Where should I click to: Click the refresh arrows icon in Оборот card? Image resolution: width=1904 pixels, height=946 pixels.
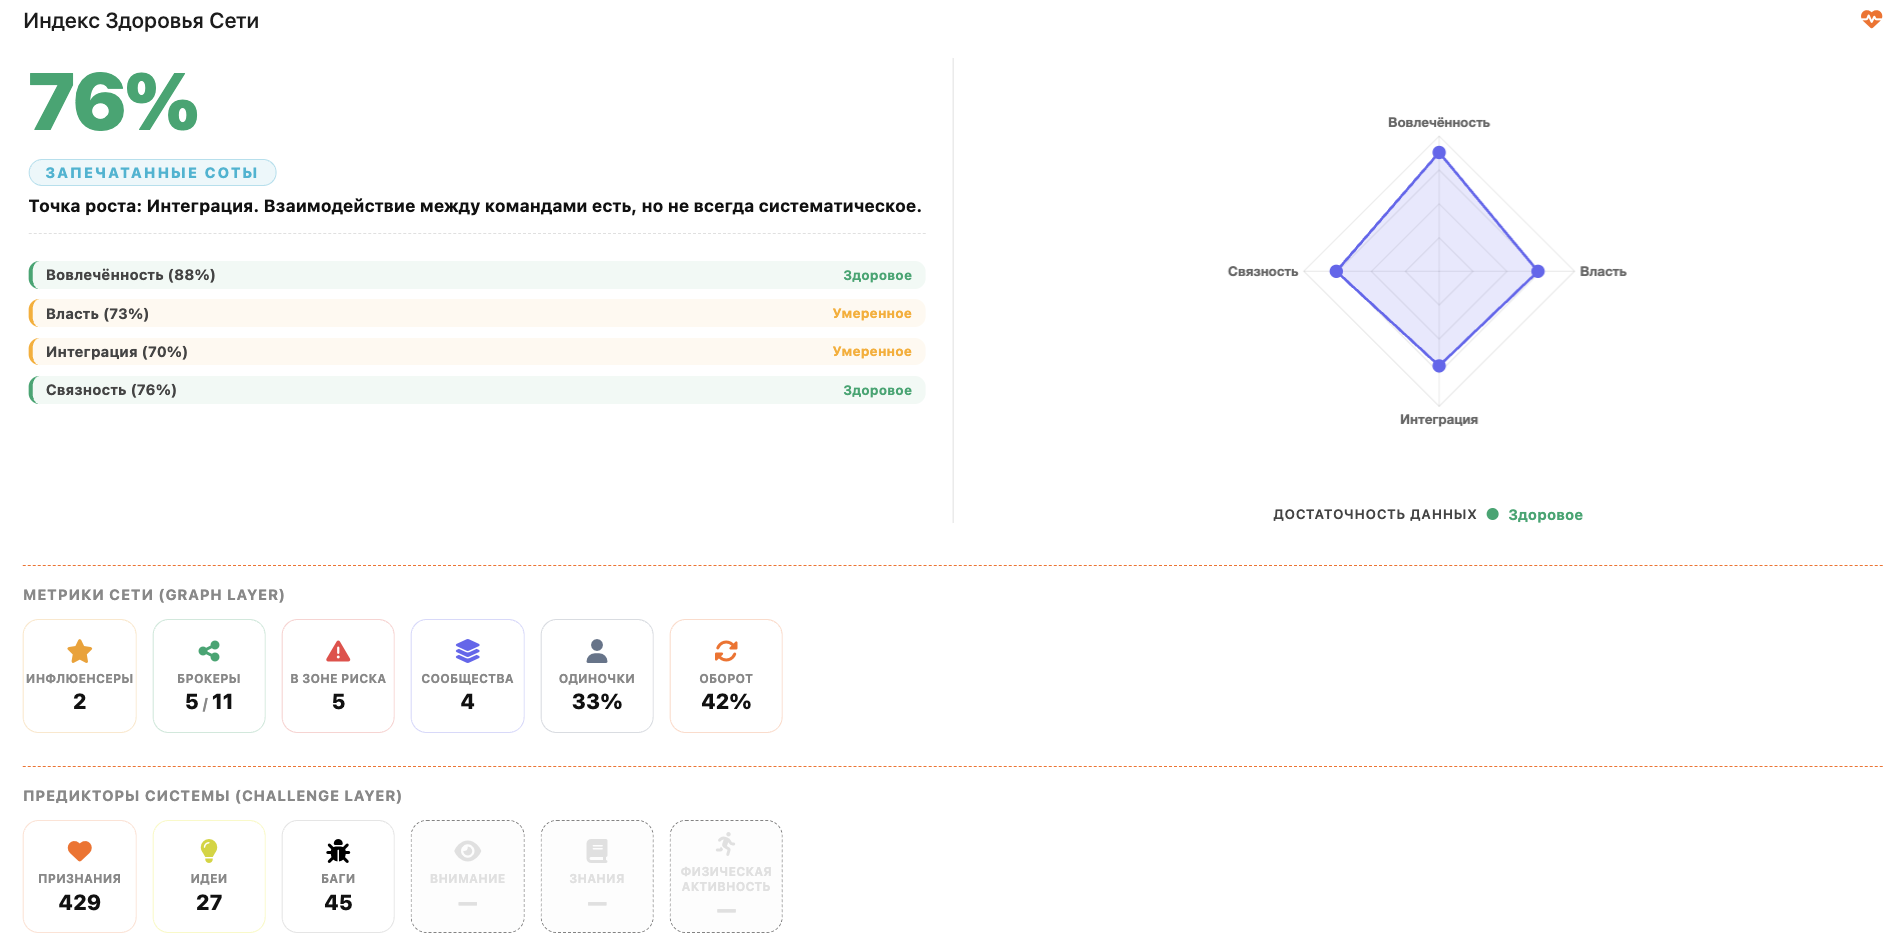726,651
